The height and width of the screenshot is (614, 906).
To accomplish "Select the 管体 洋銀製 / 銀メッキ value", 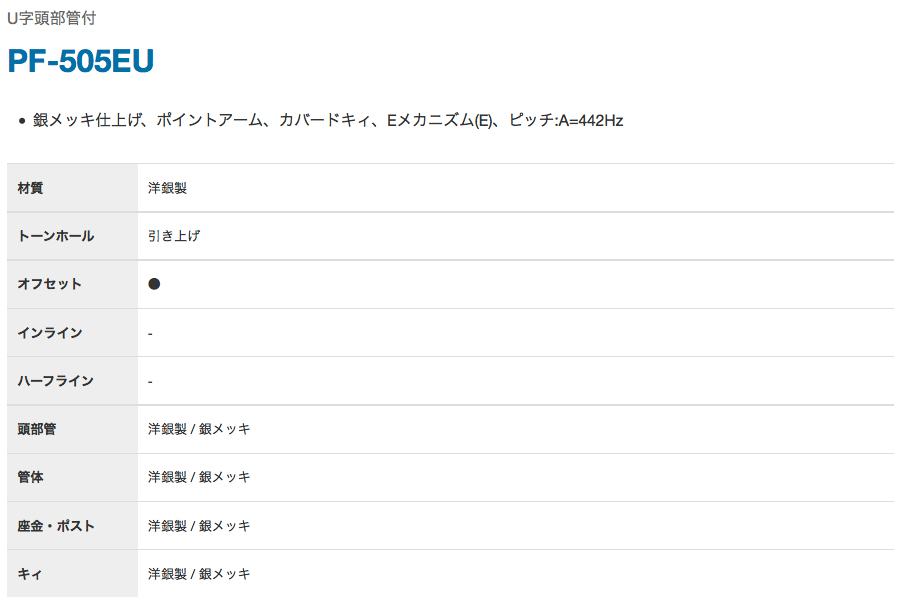I will [x=199, y=477].
